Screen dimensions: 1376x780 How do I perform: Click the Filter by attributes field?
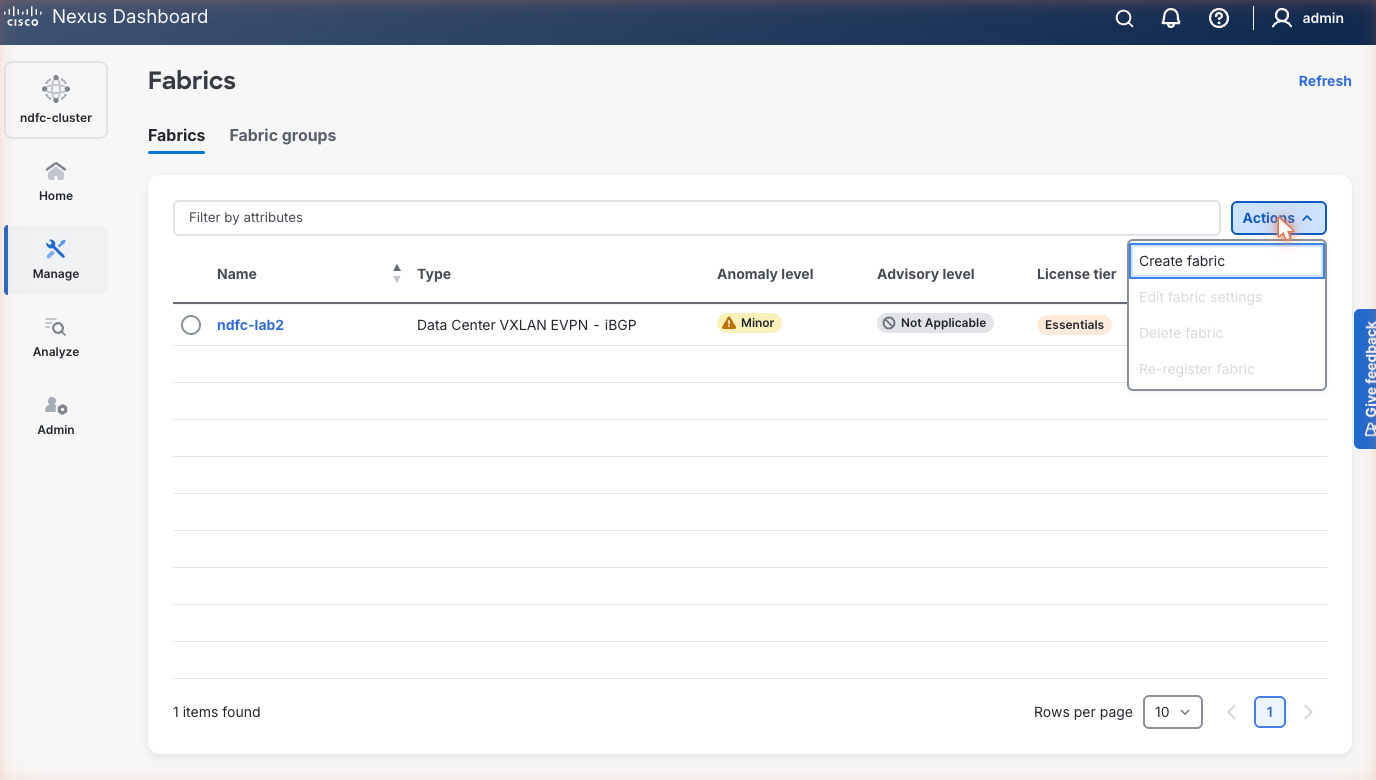[696, 218]
